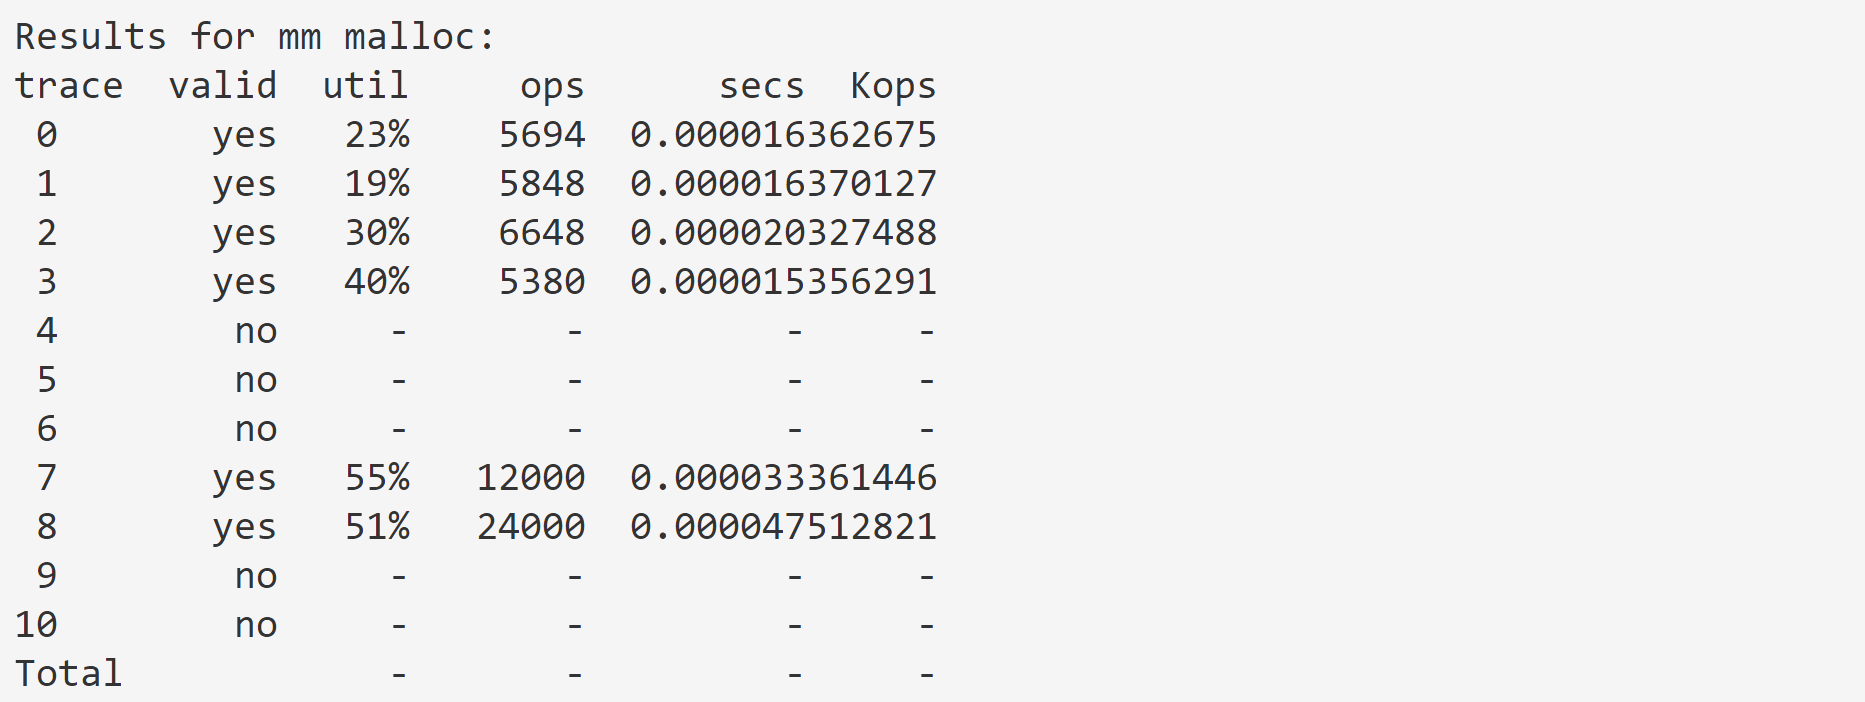Screen dimensions: 1865x702
Task: Click the 55% util value
Action: (x=377, y=478)
